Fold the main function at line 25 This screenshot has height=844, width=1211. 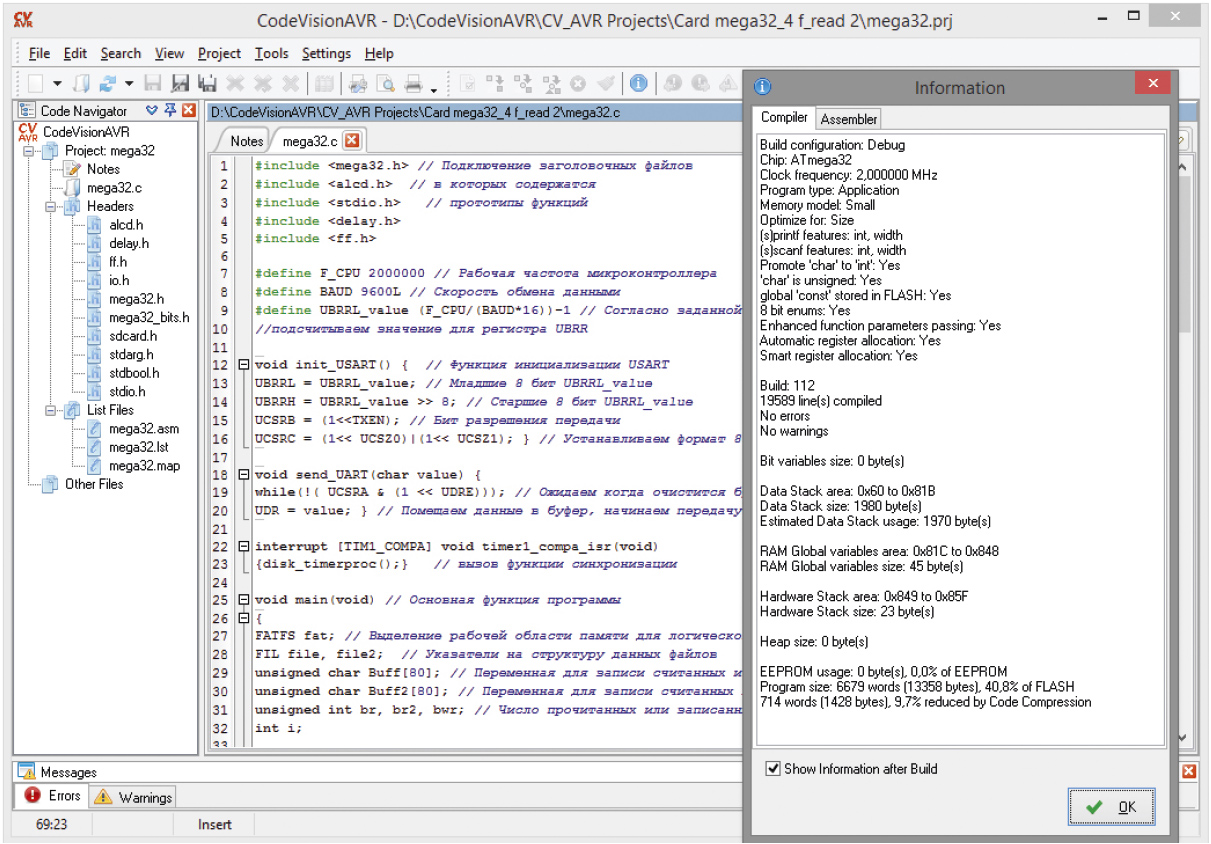tap(243, 600)
